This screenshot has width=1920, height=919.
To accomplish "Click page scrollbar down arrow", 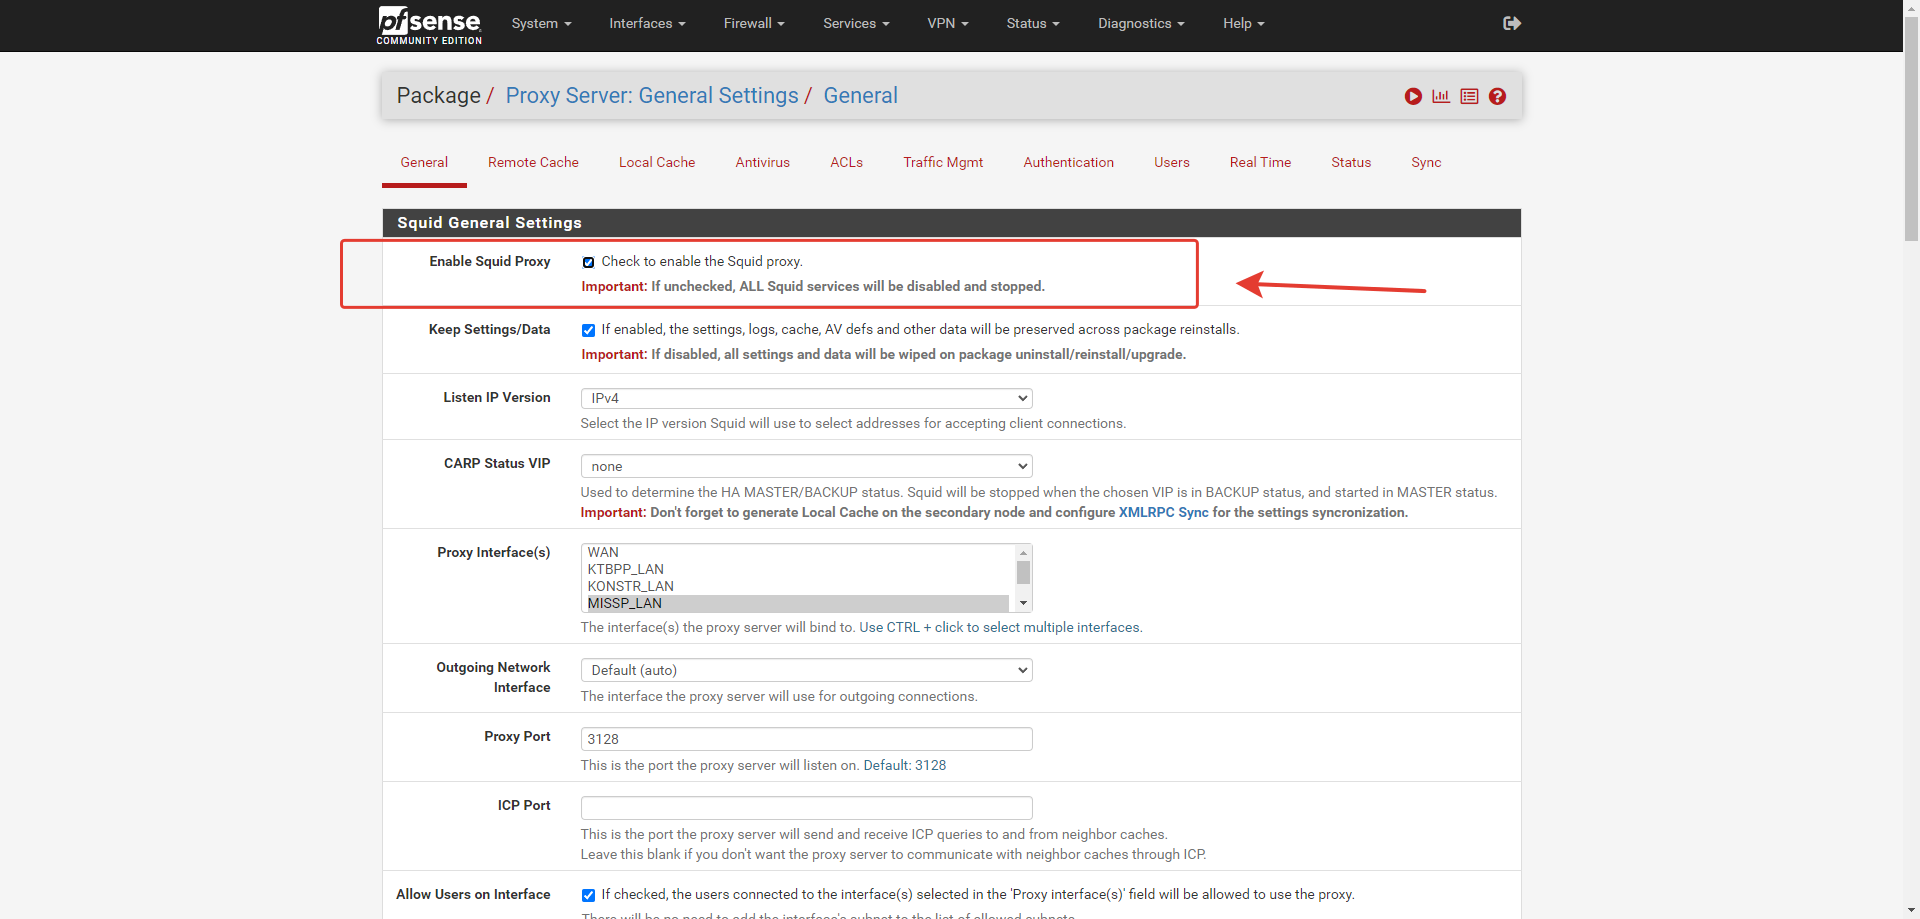I will click(1911, 911).
